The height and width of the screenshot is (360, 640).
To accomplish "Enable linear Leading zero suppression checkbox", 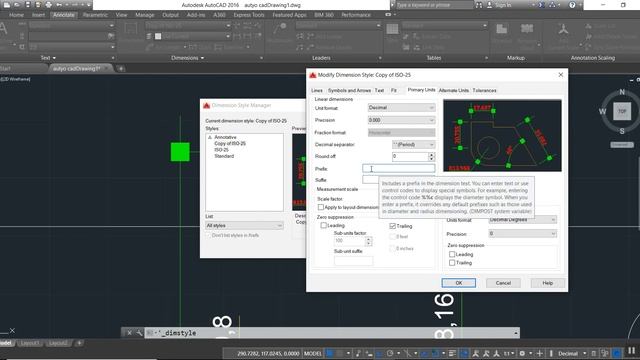I will (324, 225).
